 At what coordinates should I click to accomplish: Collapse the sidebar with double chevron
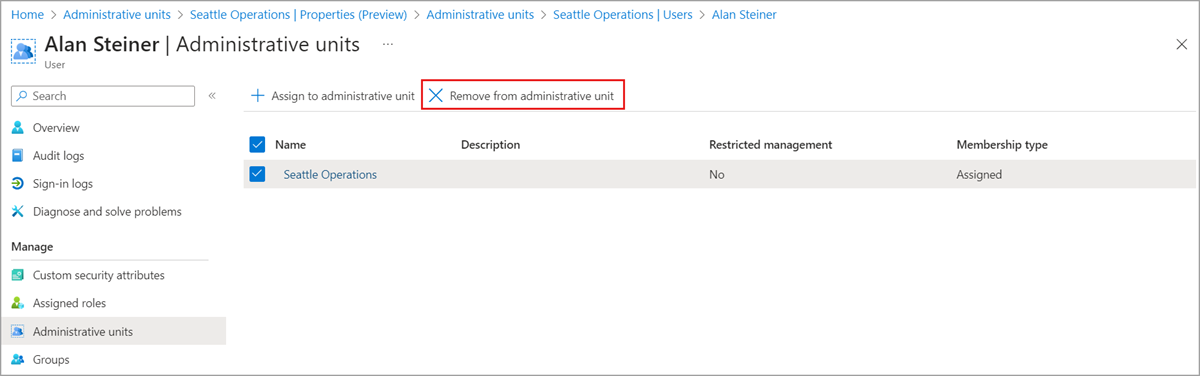click(x=212, y=96)
